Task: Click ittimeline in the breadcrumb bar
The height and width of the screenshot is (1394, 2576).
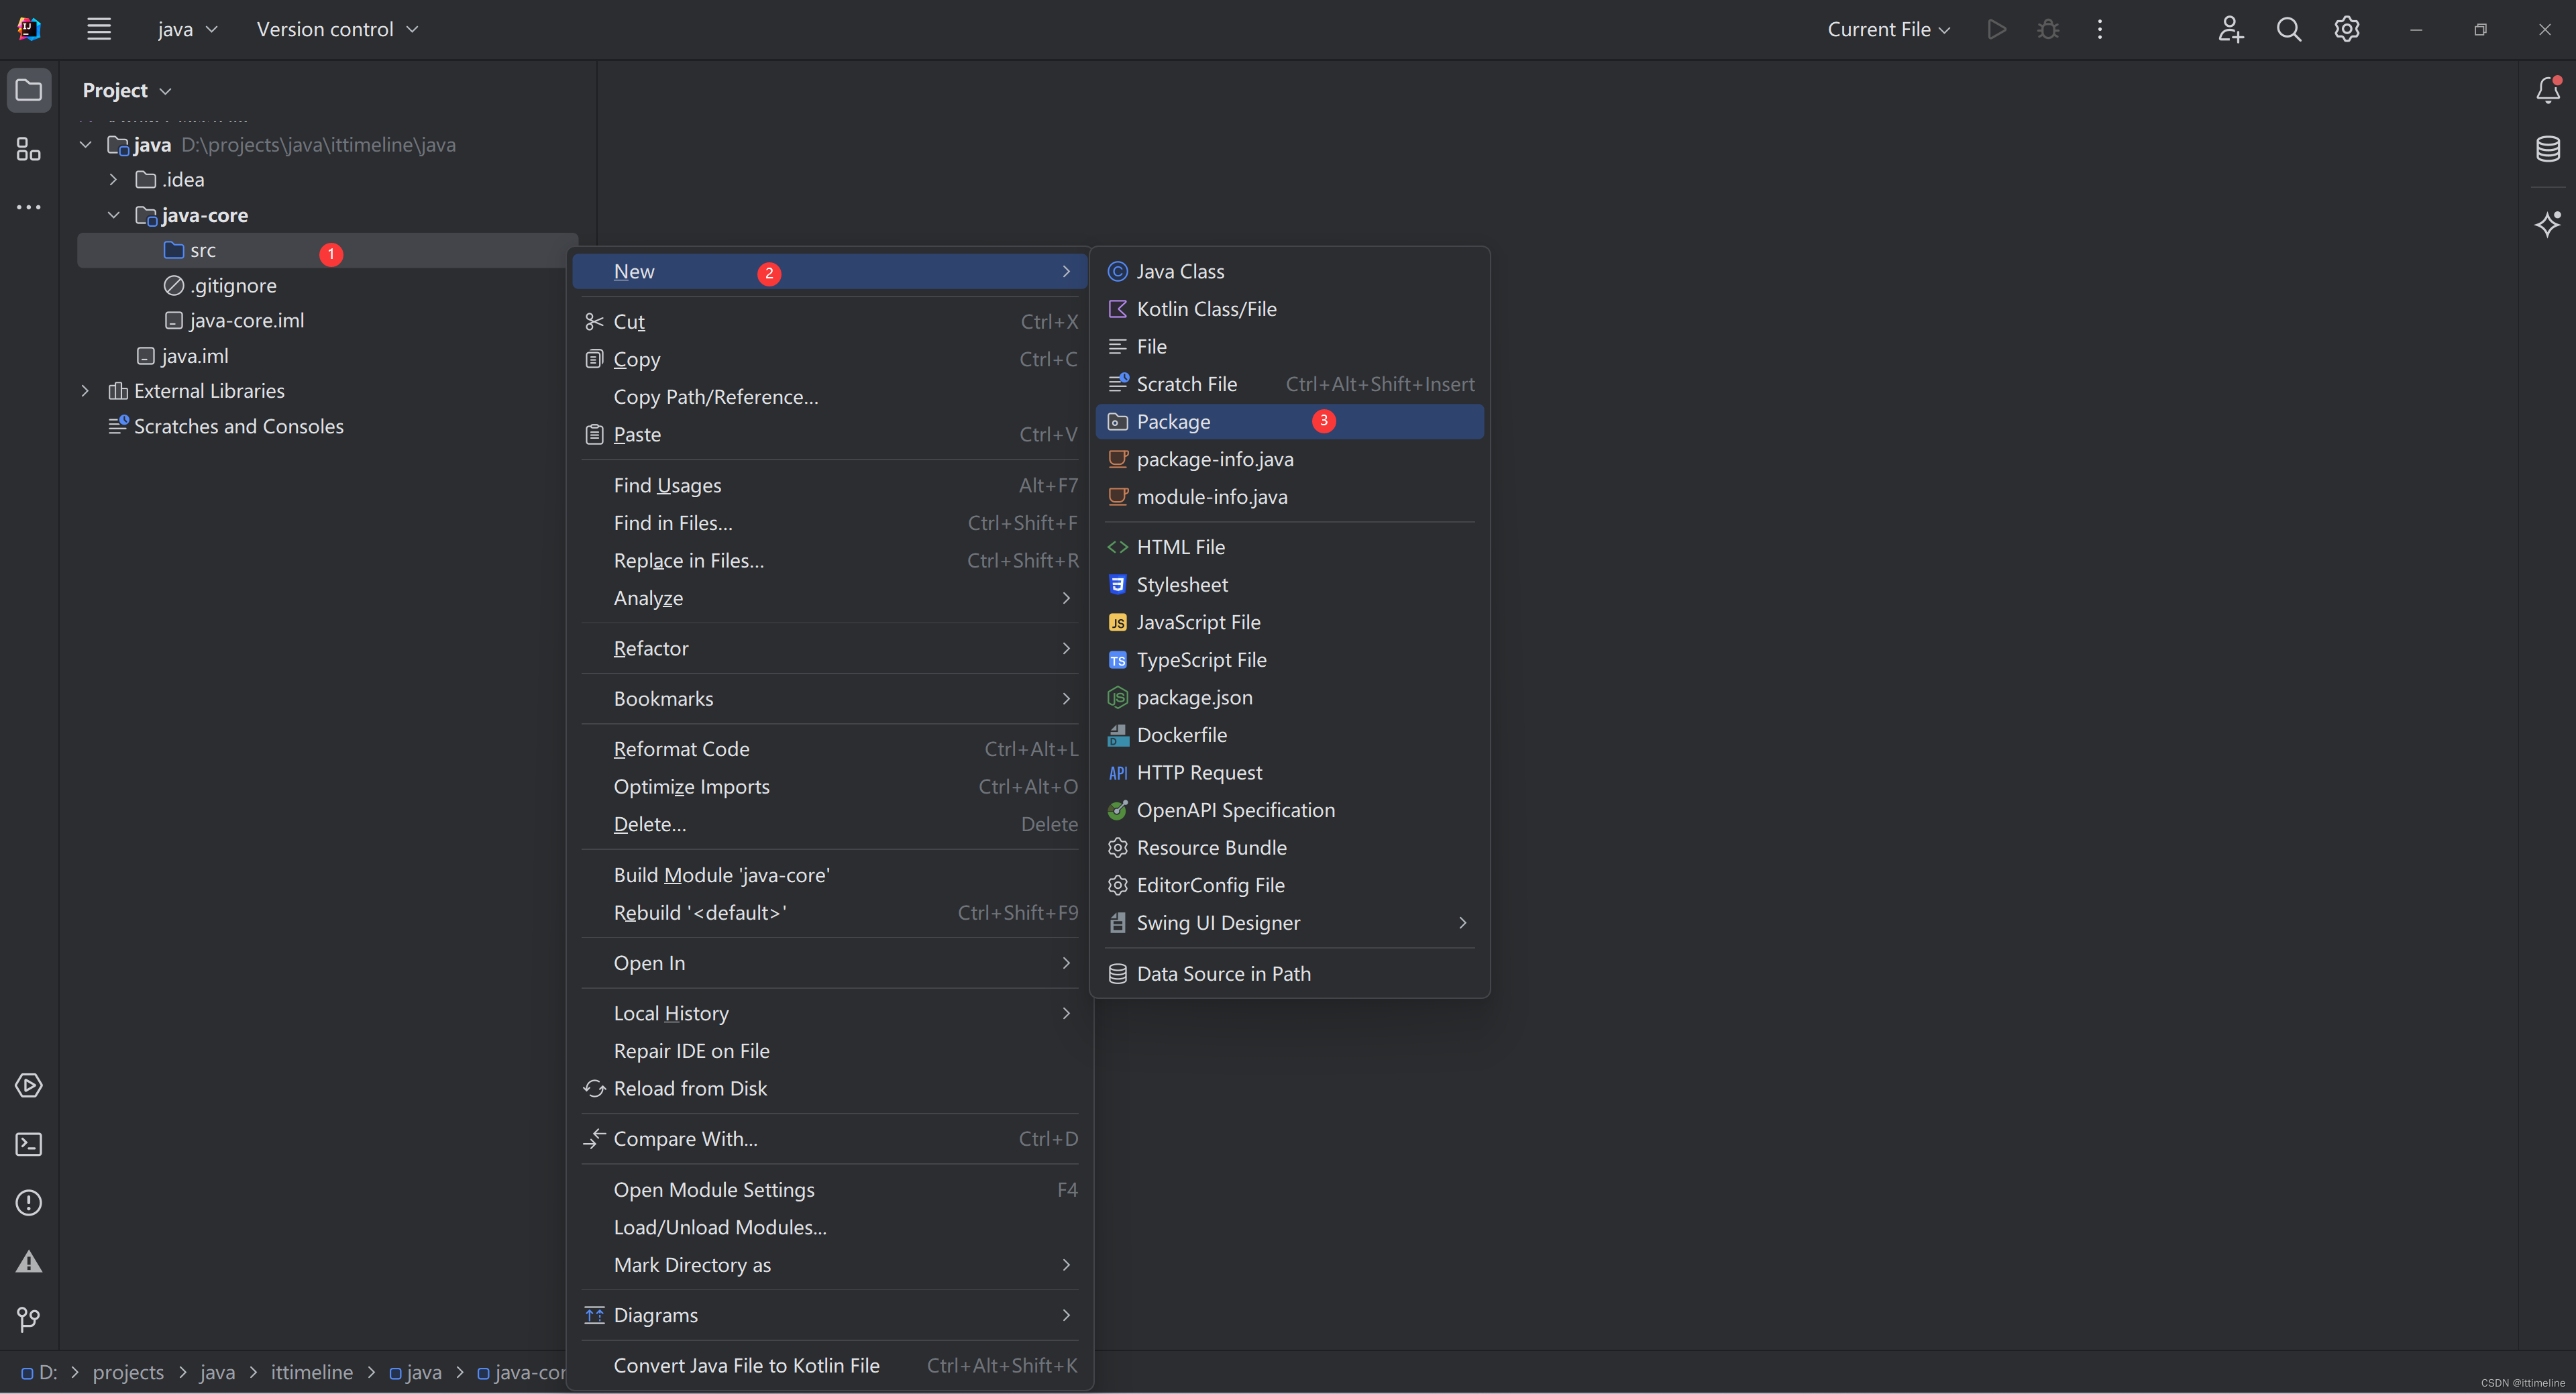Action: pos(311,1372)
